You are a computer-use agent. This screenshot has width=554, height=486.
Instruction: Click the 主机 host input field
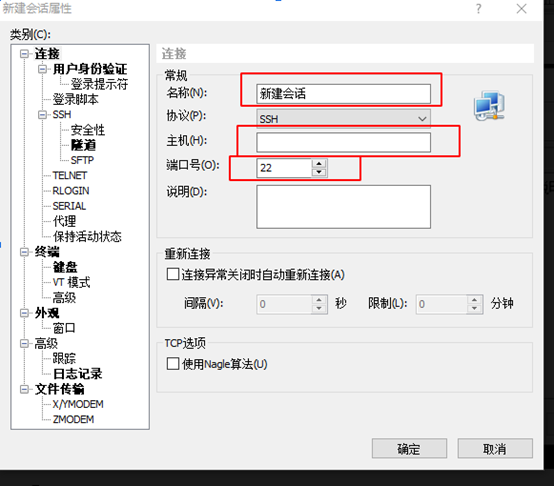pos(343,142)
